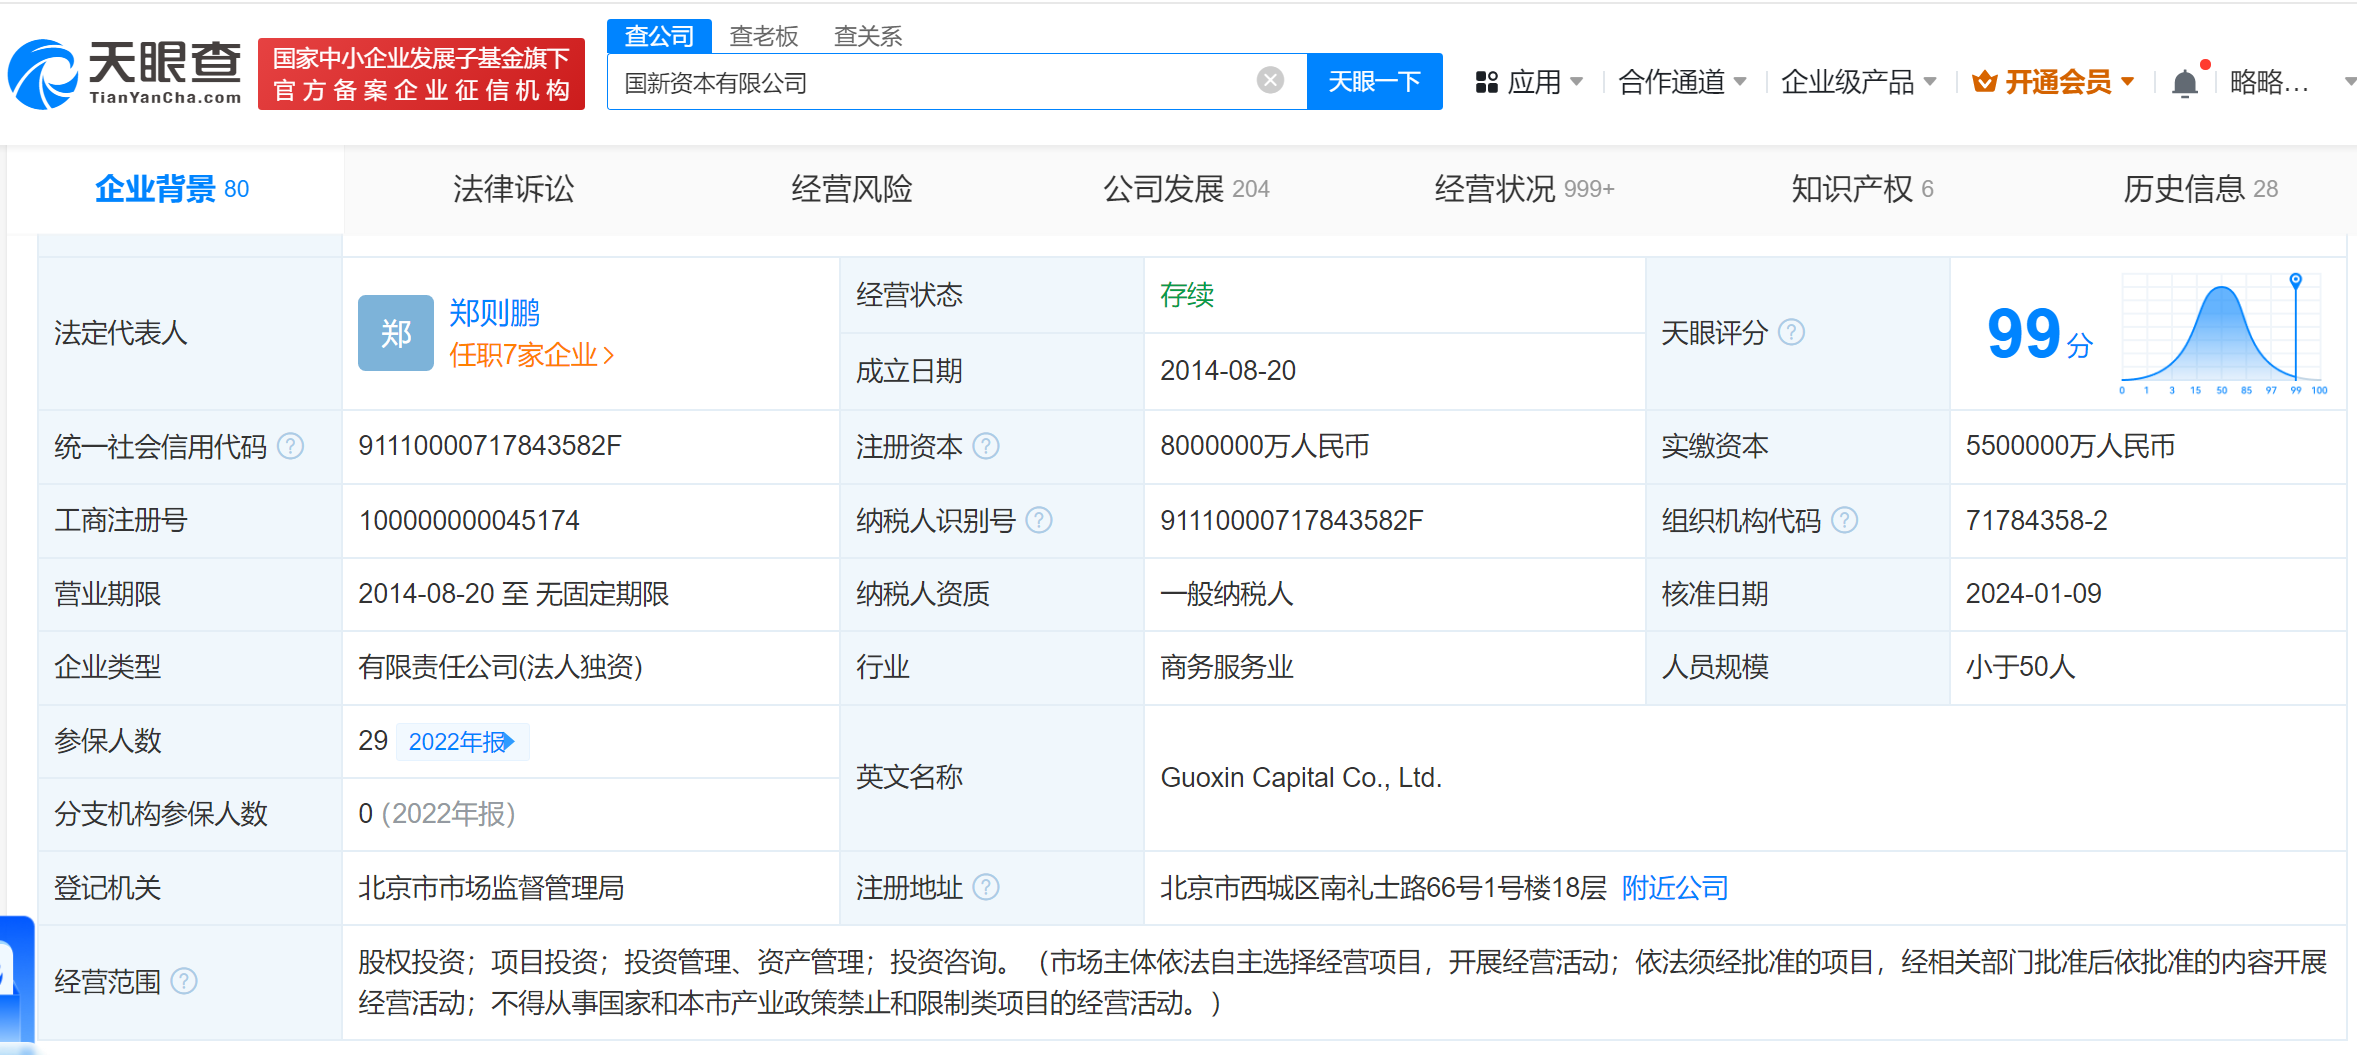2357x1055 pixels.
Task: Click help icon beside 注册地址
Action: [x=986, y=888]
